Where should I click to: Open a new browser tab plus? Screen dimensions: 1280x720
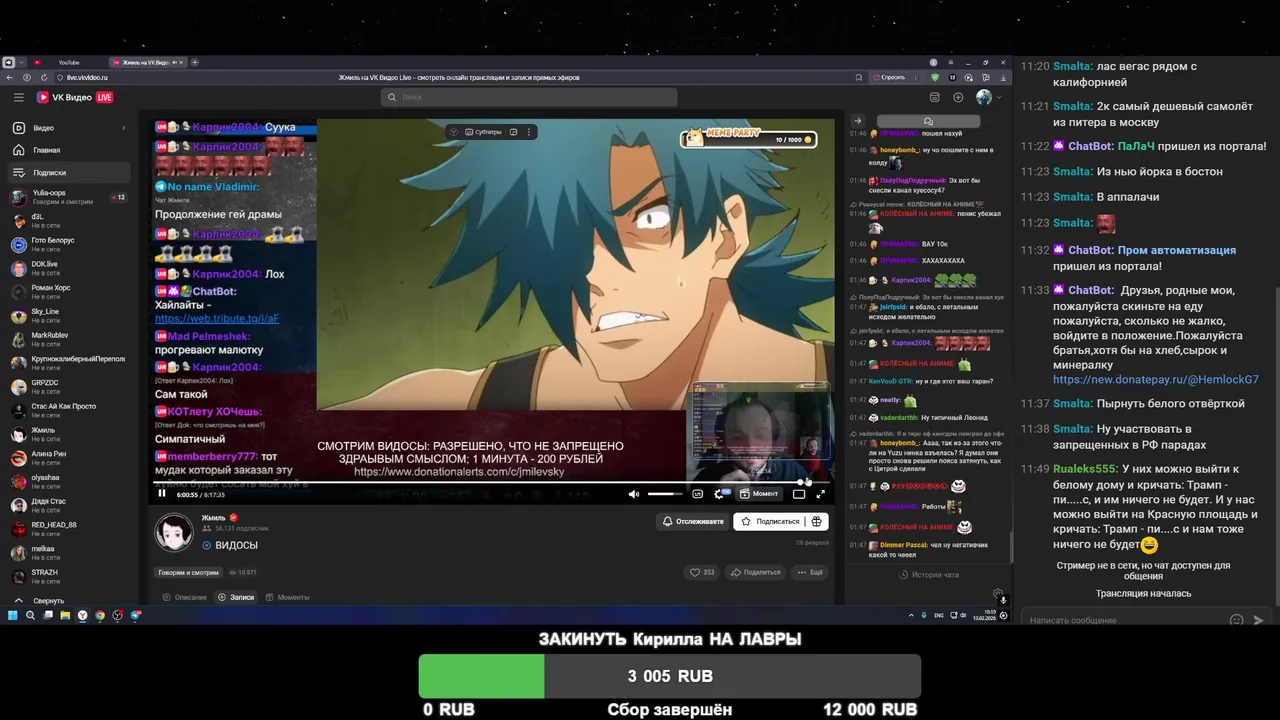195,62
